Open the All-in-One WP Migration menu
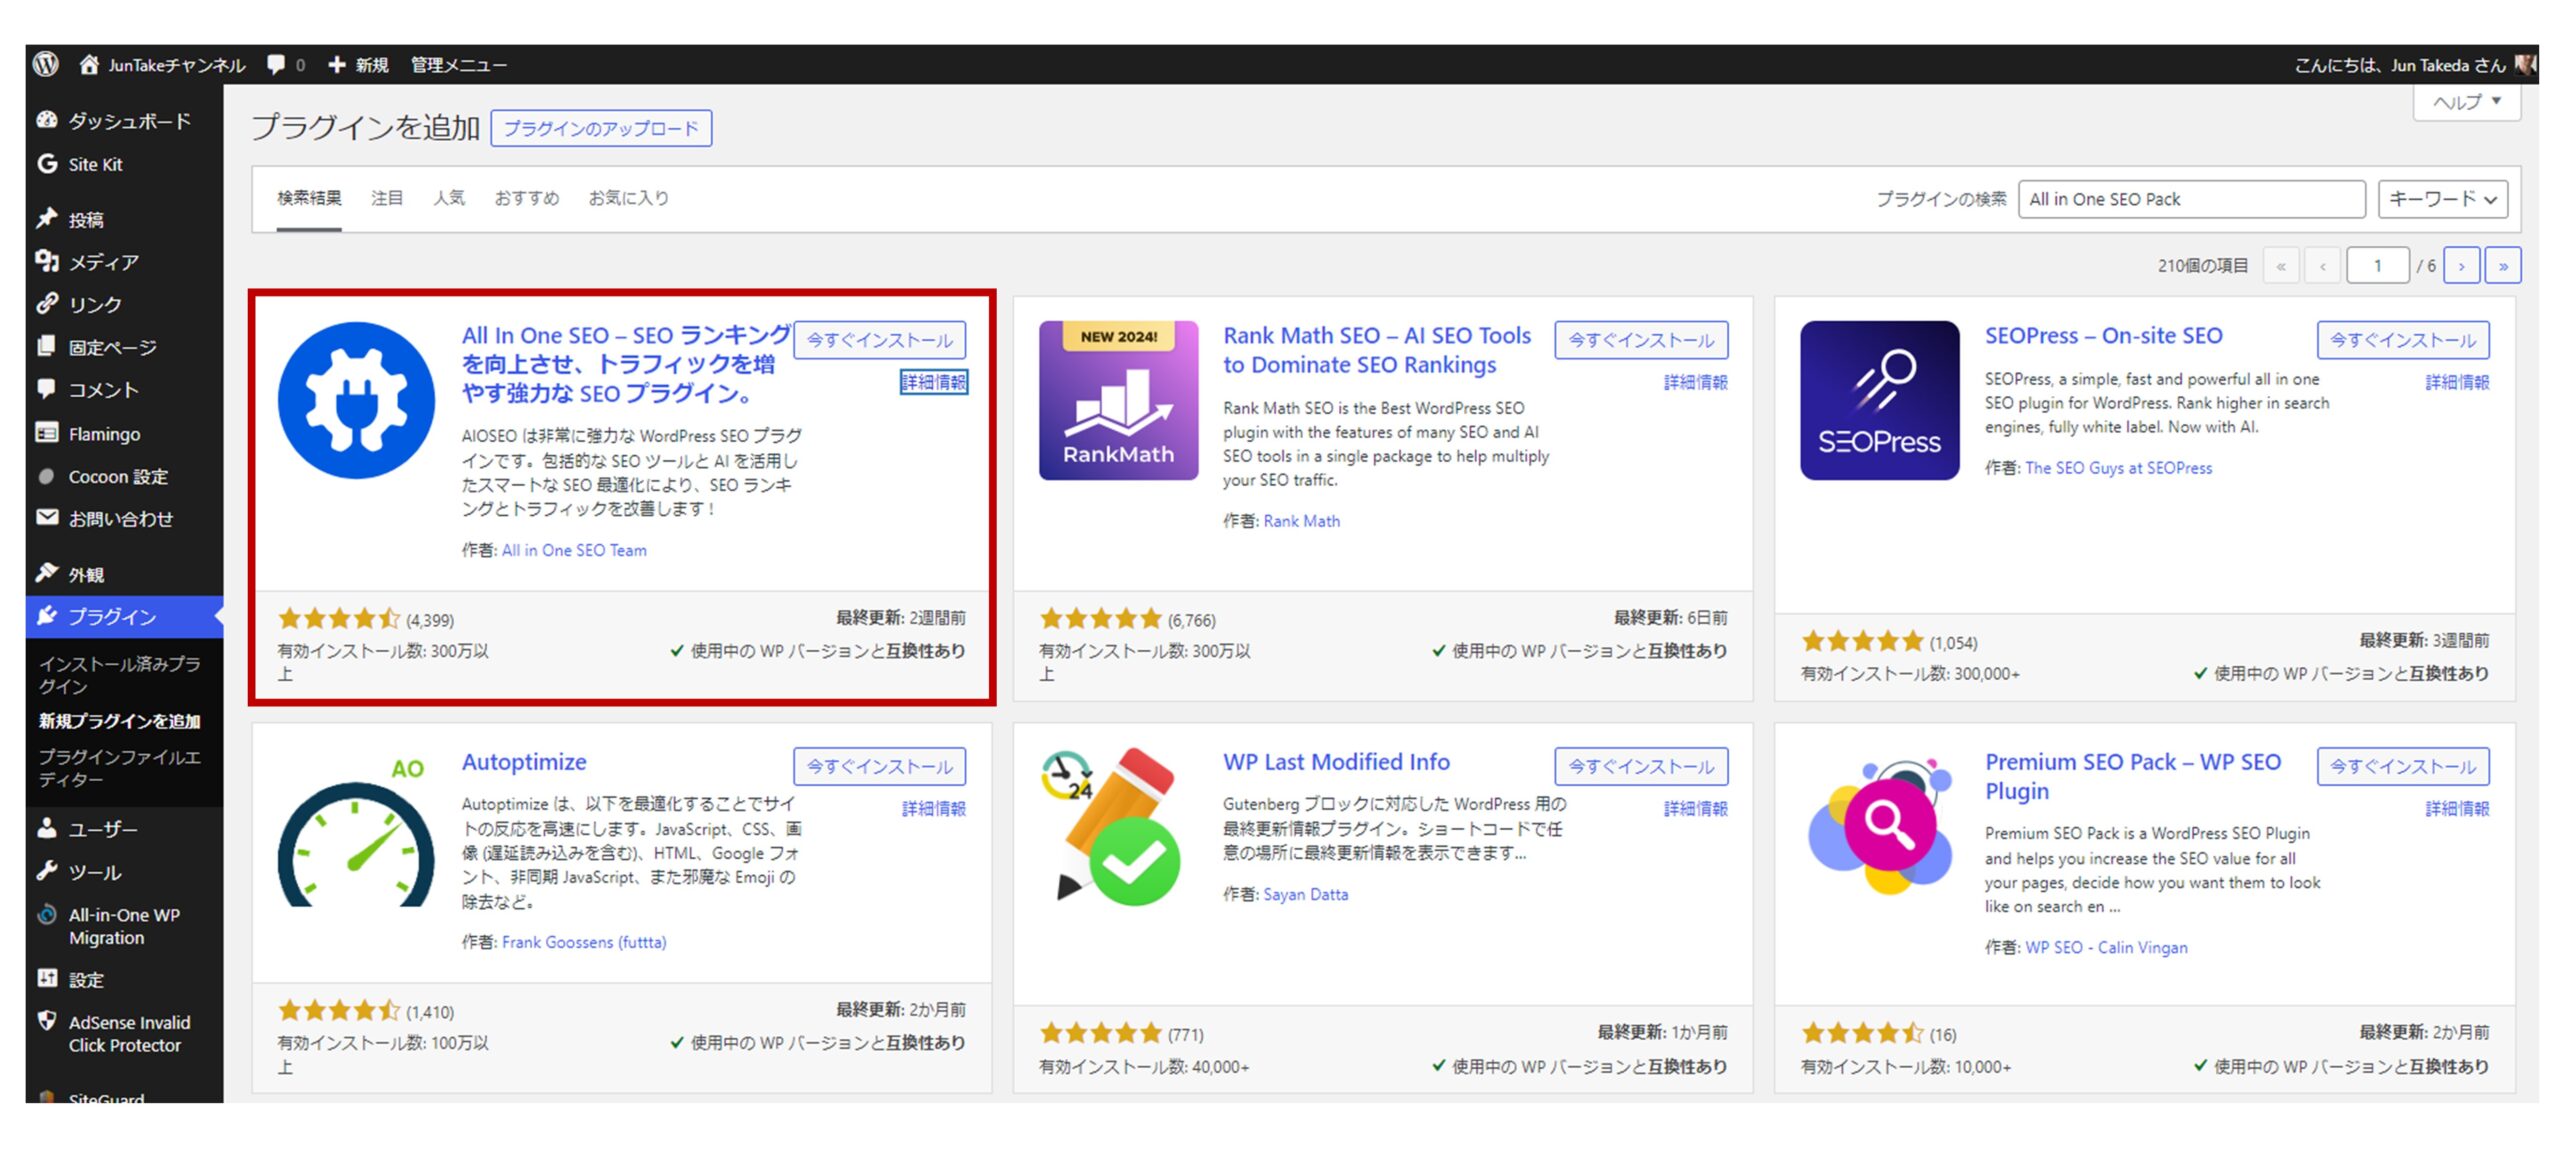The height and width of the screenshot is (1152, 2560). pos(124,926)
